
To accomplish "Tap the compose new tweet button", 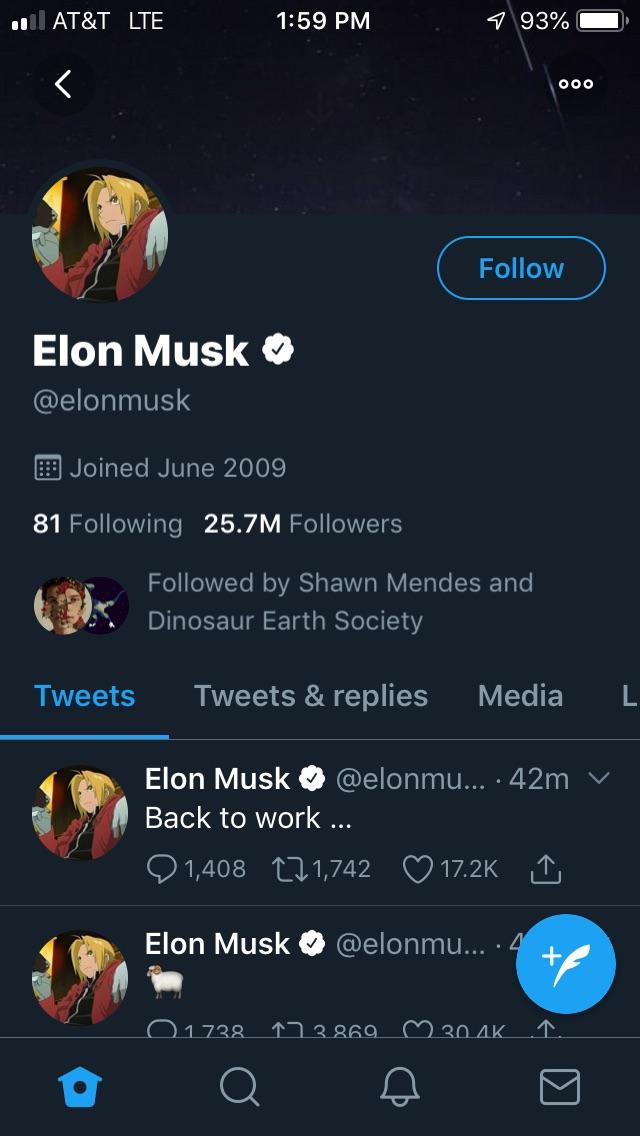I will [566, 964].
